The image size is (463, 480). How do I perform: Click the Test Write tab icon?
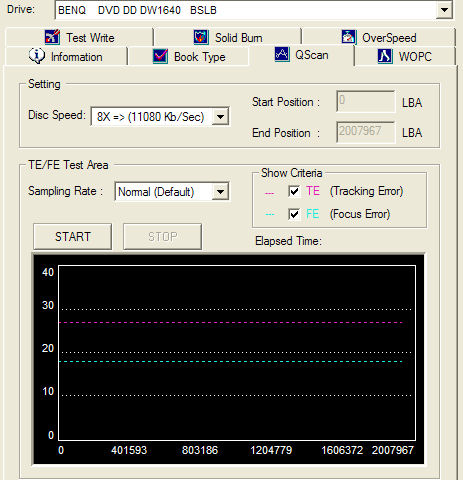tap(52, 37)
